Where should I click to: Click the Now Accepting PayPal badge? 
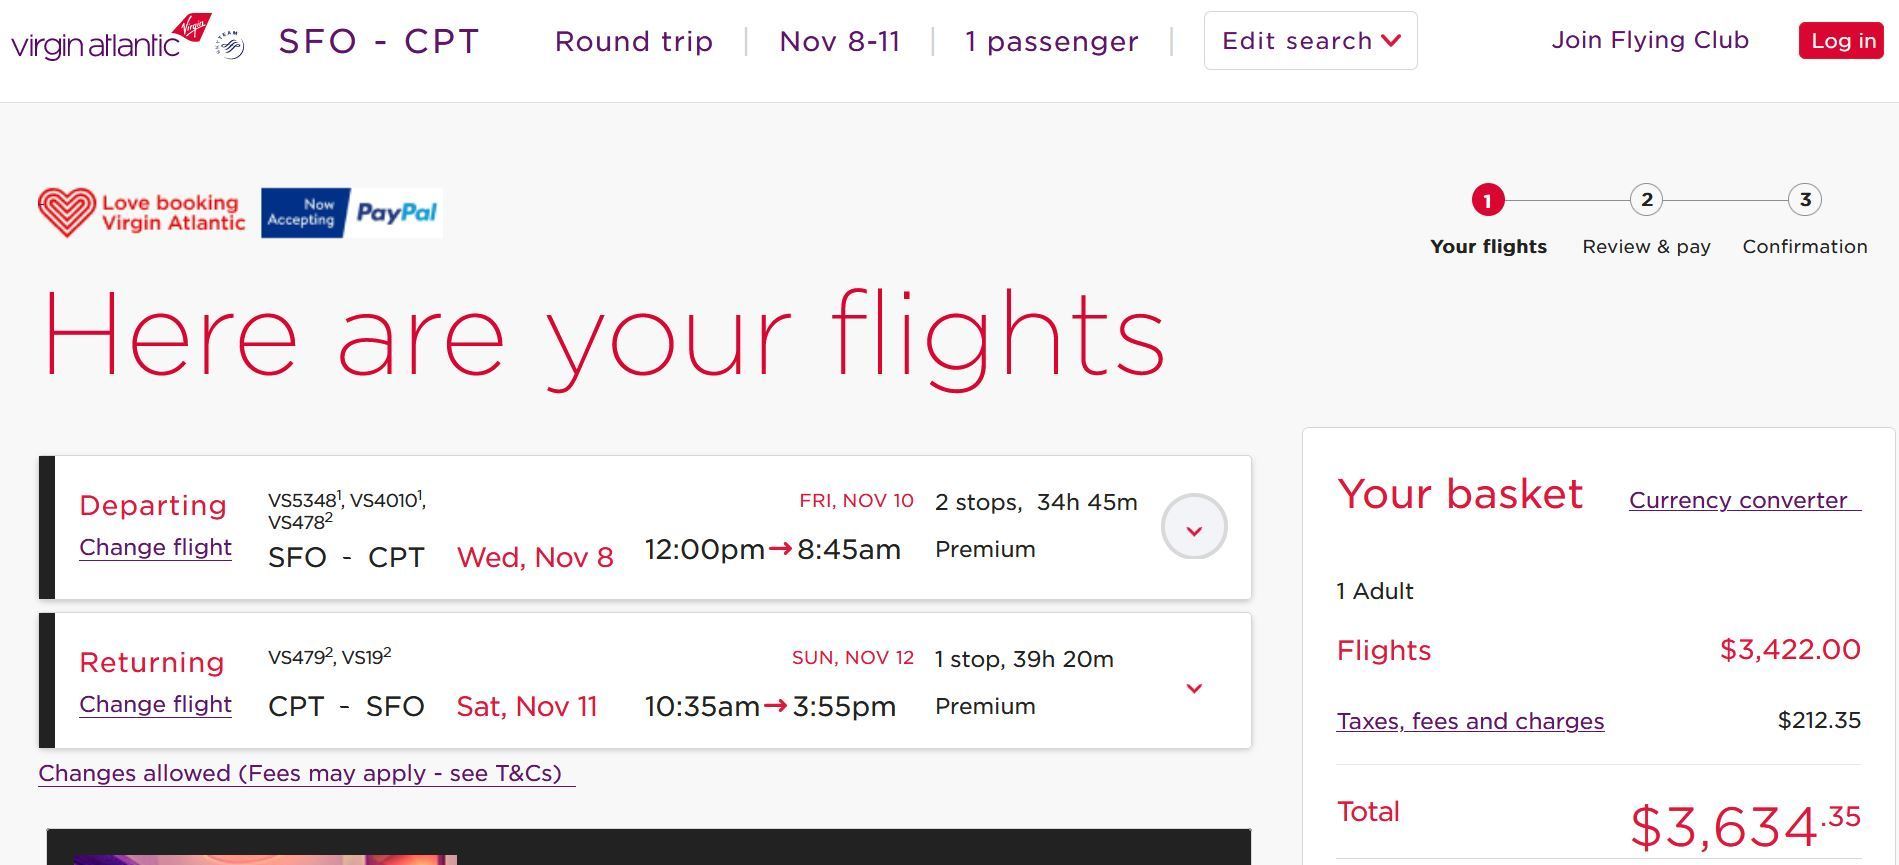coord(351,213)
